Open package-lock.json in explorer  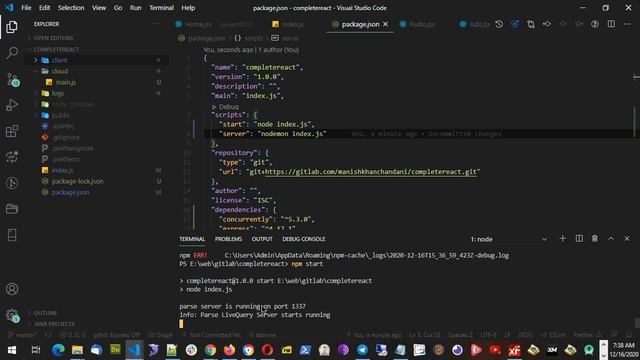tap(77, 181)
